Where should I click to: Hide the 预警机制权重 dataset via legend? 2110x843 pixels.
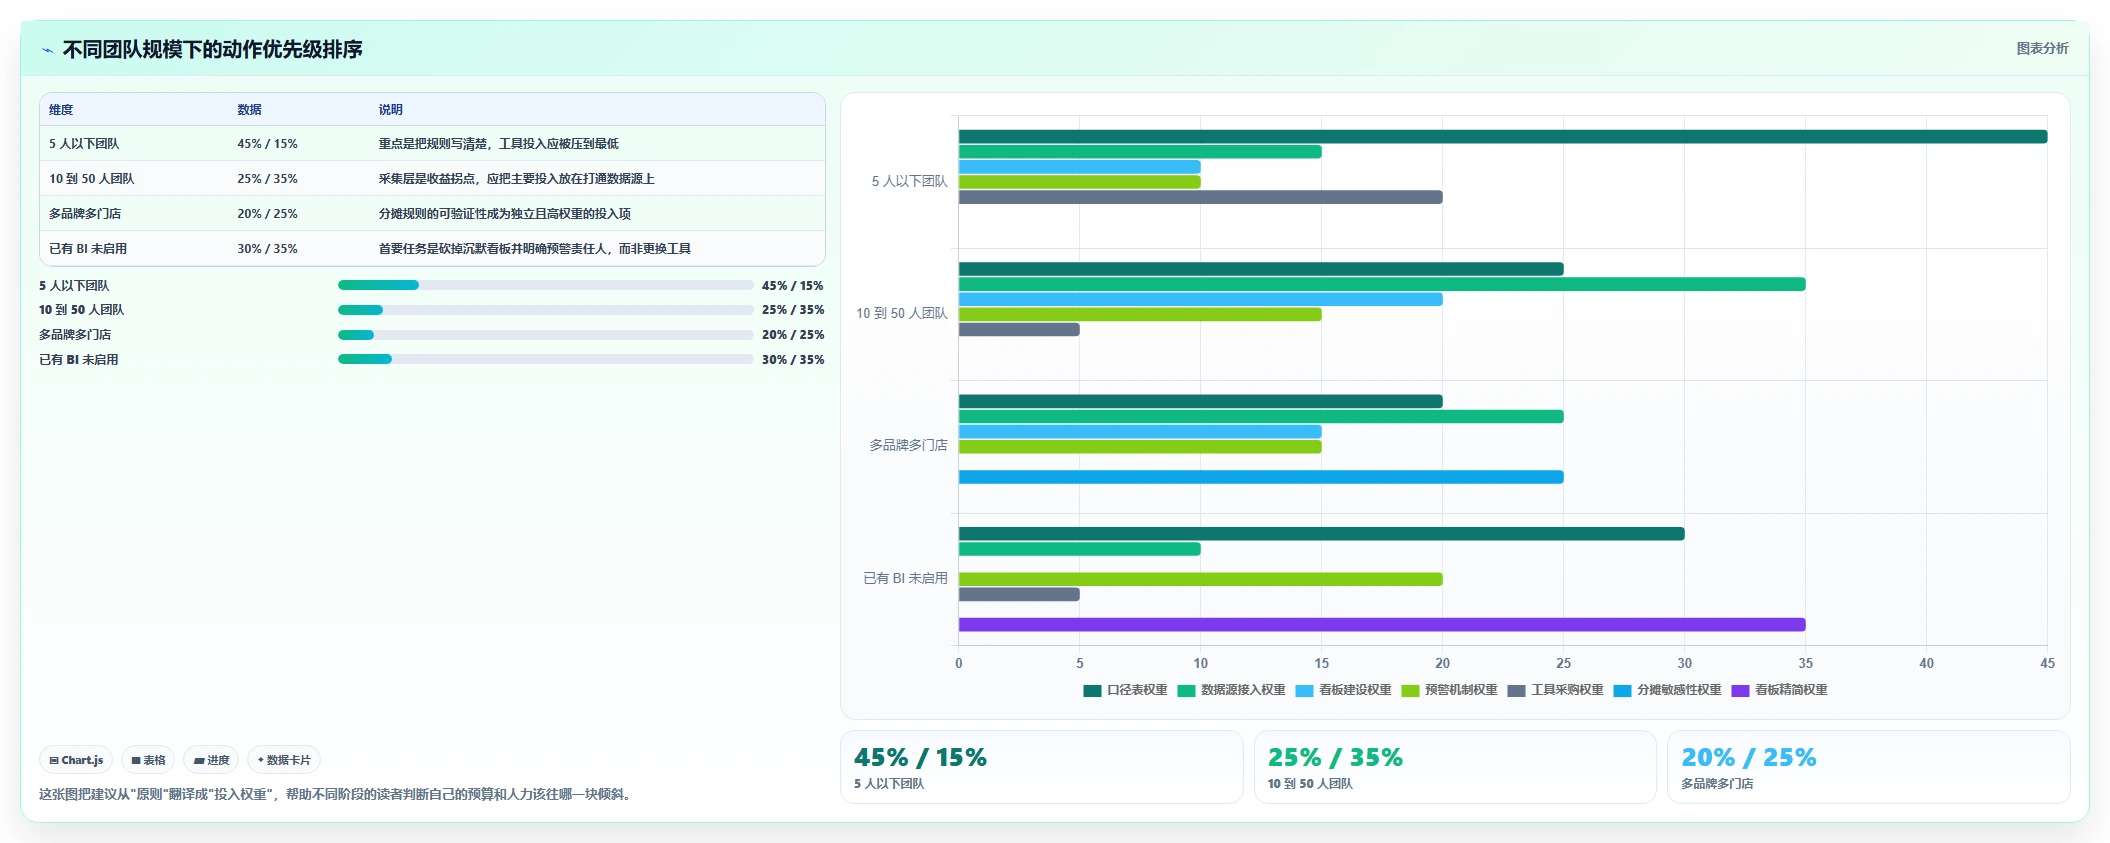point(1449,690)
